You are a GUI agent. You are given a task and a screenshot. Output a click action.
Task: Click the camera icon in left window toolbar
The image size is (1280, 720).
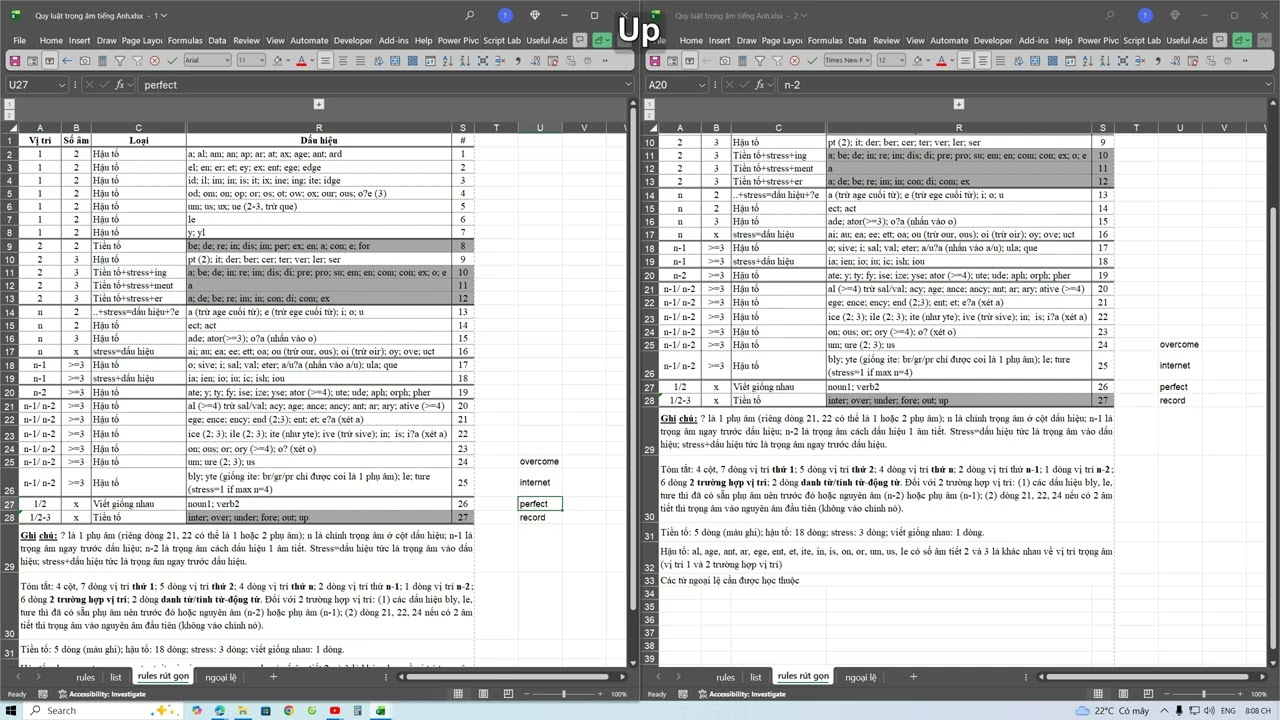(x=85, y=60)
